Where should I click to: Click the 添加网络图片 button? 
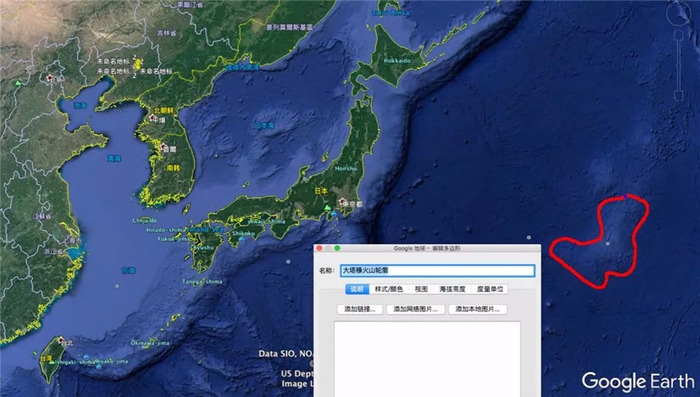click(x=415, y=309)
